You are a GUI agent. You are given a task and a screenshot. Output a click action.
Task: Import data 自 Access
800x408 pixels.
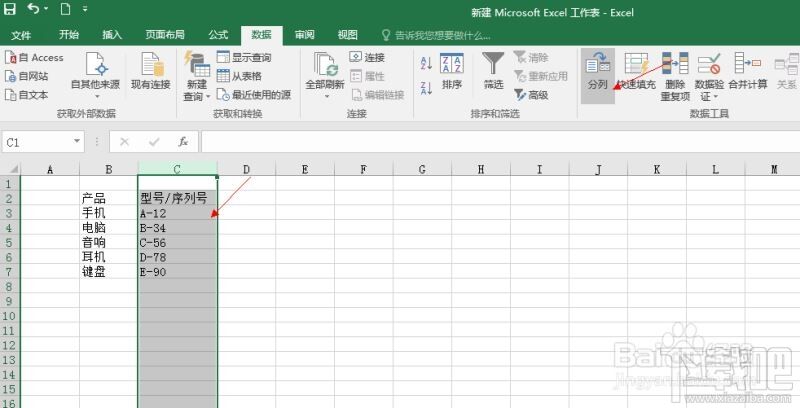(34, 58)
